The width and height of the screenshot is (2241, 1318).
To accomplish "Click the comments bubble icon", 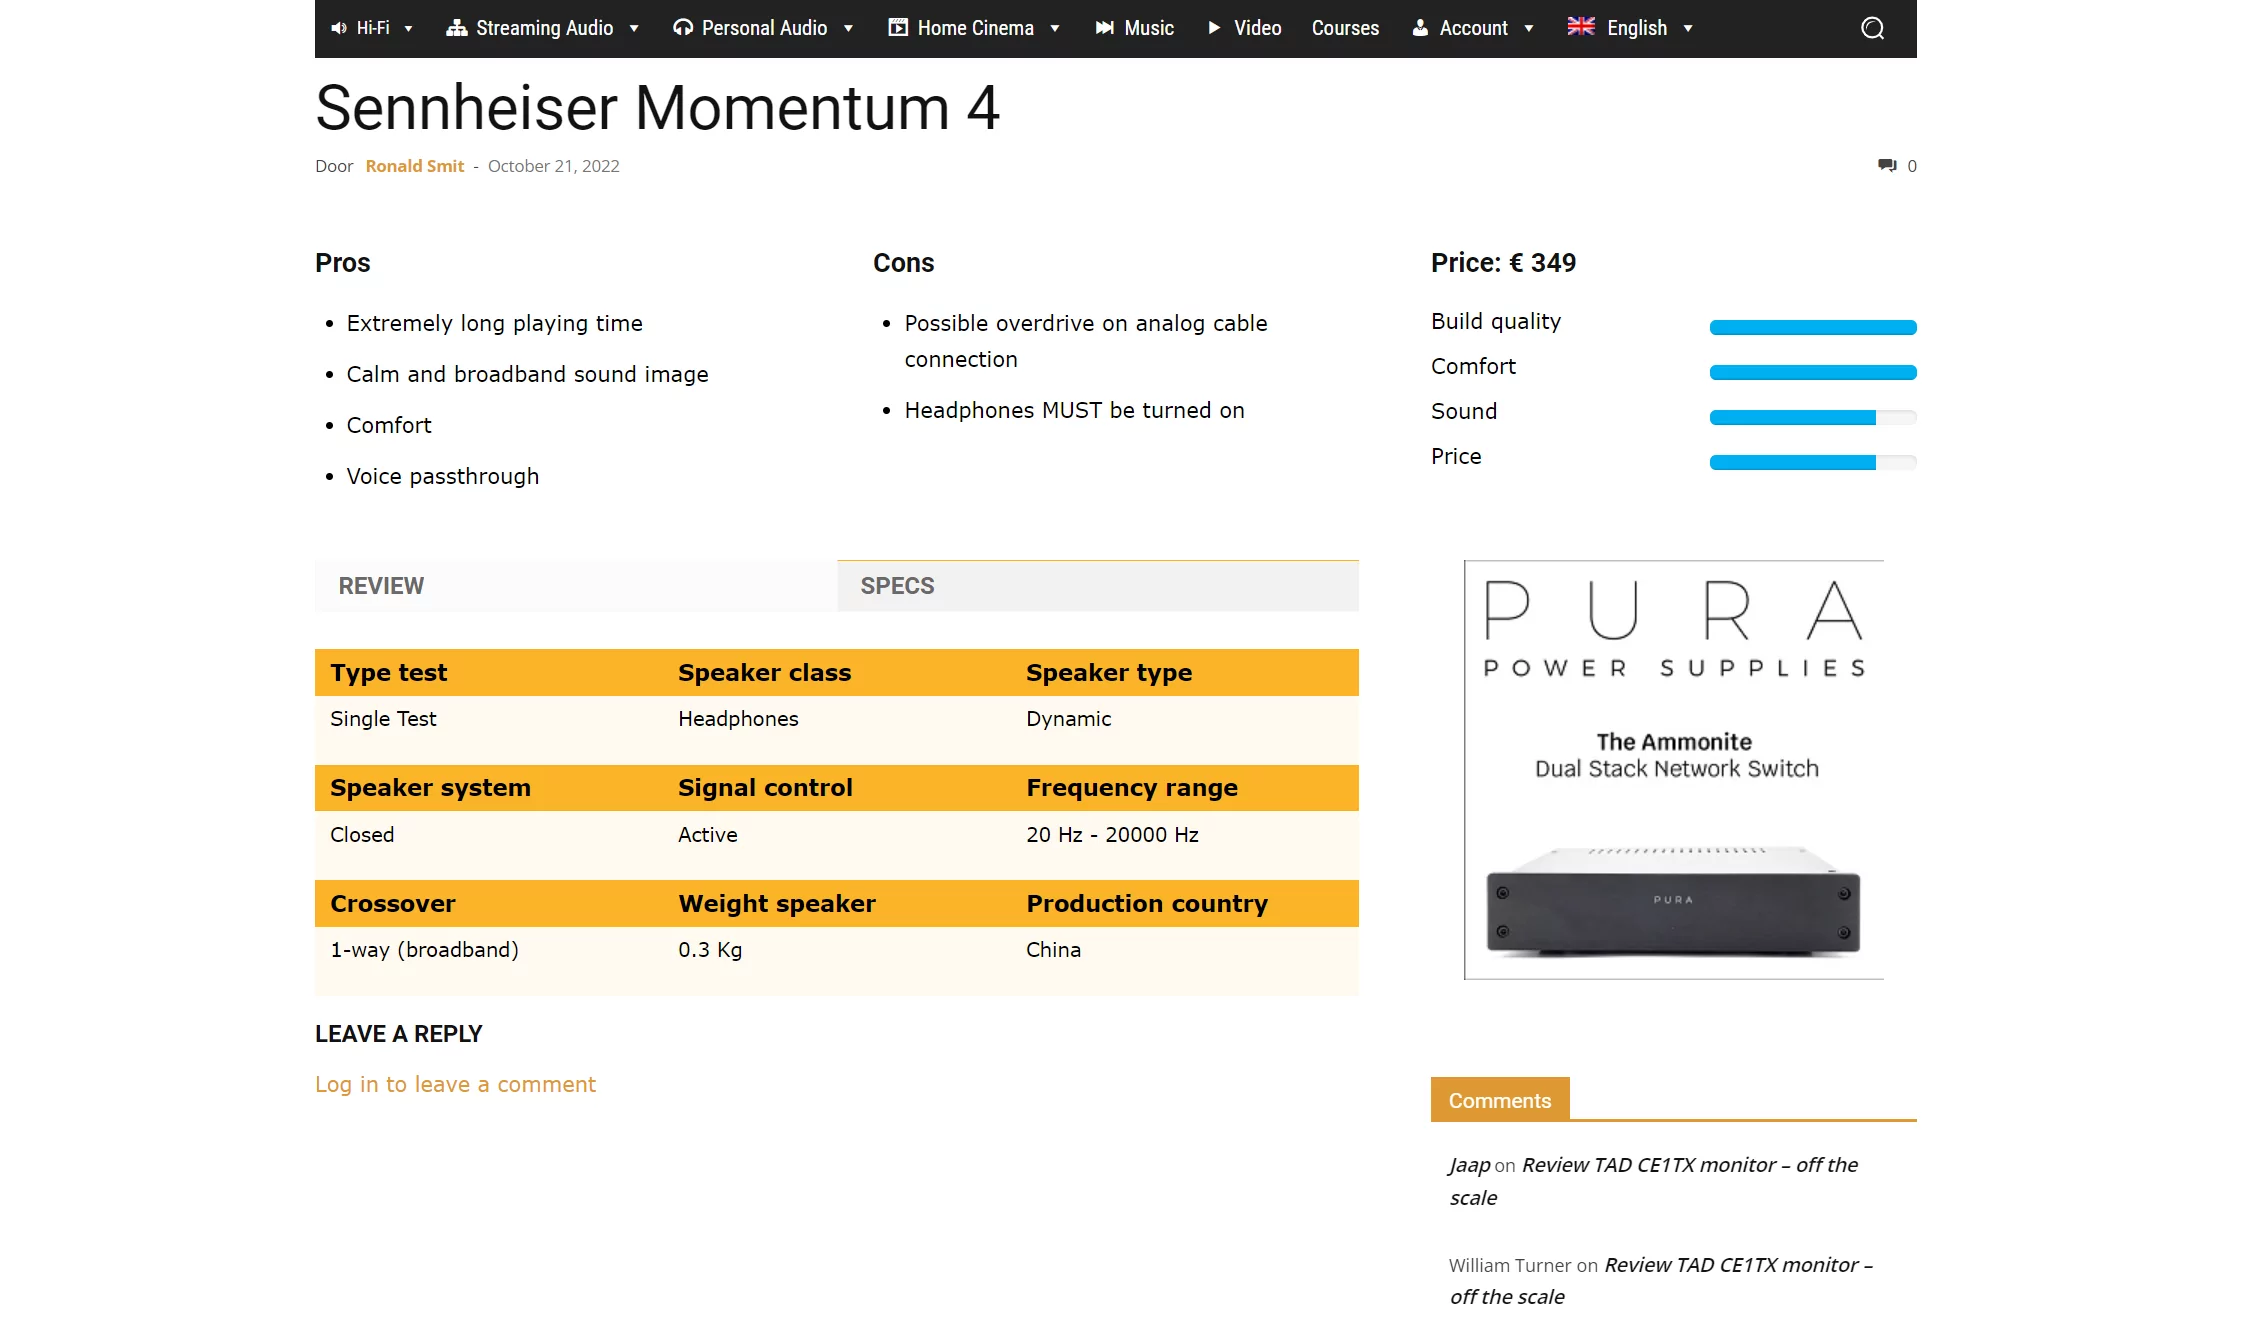I will point(1887,165).
